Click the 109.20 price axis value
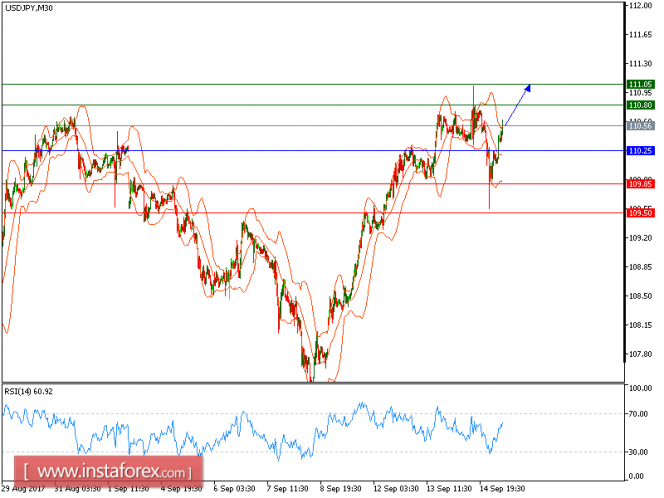The height and width of the screenshot is (498, 664). [640, 238]
